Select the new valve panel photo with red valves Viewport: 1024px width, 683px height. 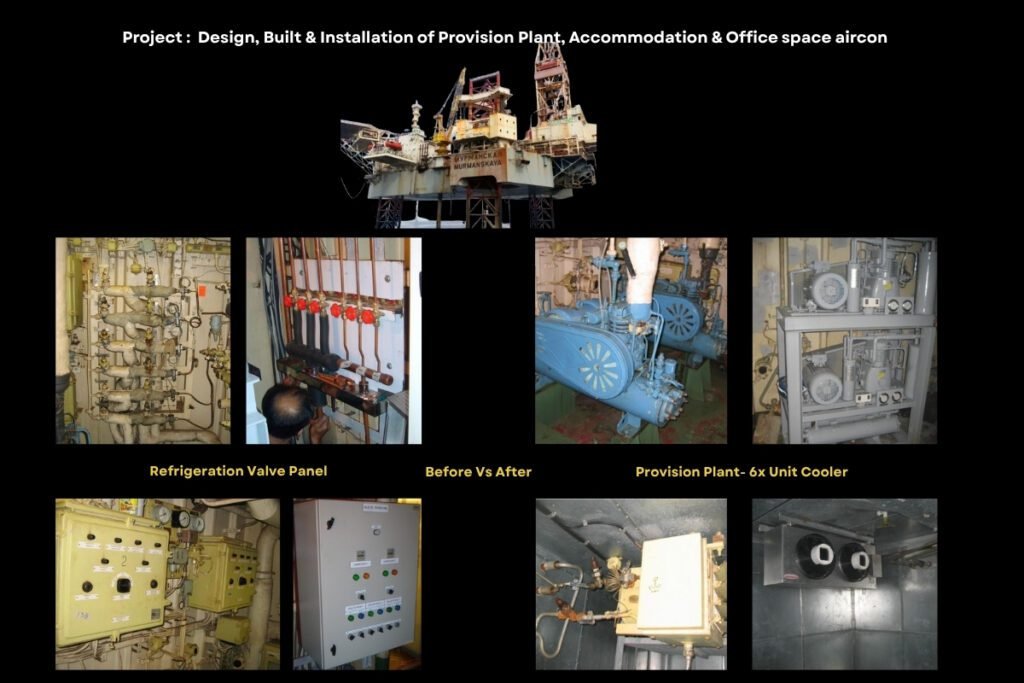333,340
